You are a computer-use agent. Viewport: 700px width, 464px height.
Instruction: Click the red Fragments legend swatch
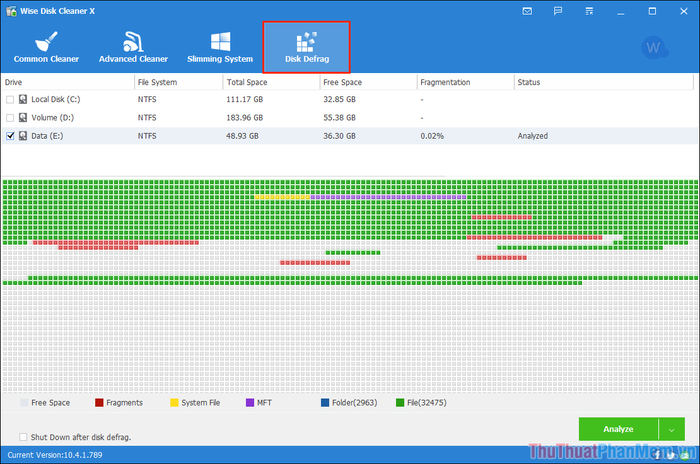click(x=100, y=403)
